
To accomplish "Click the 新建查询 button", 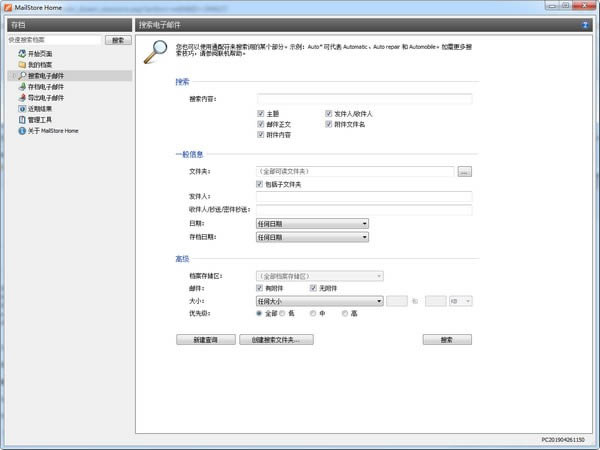I will 205,340.
